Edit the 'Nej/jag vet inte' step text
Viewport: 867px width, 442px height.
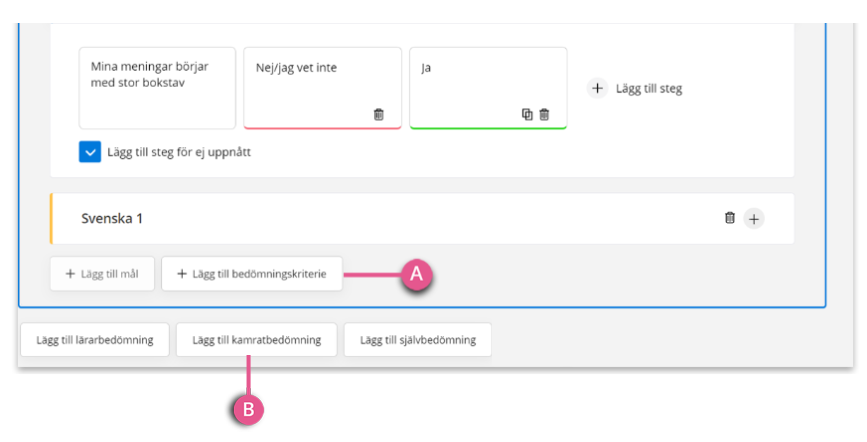322,88
